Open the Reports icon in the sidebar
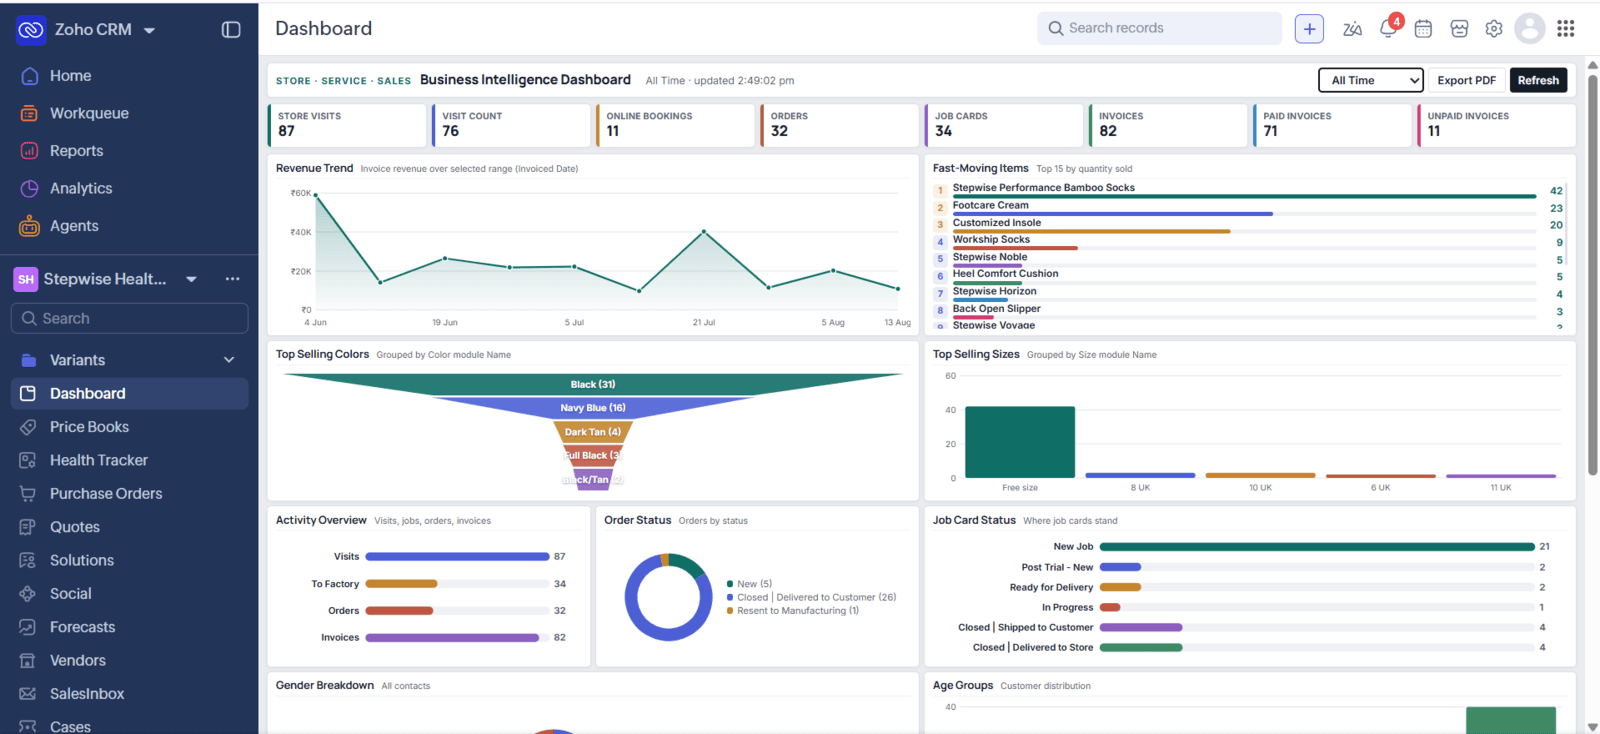The width and height of the screenshot is (1600, 734). coord(30,151)
